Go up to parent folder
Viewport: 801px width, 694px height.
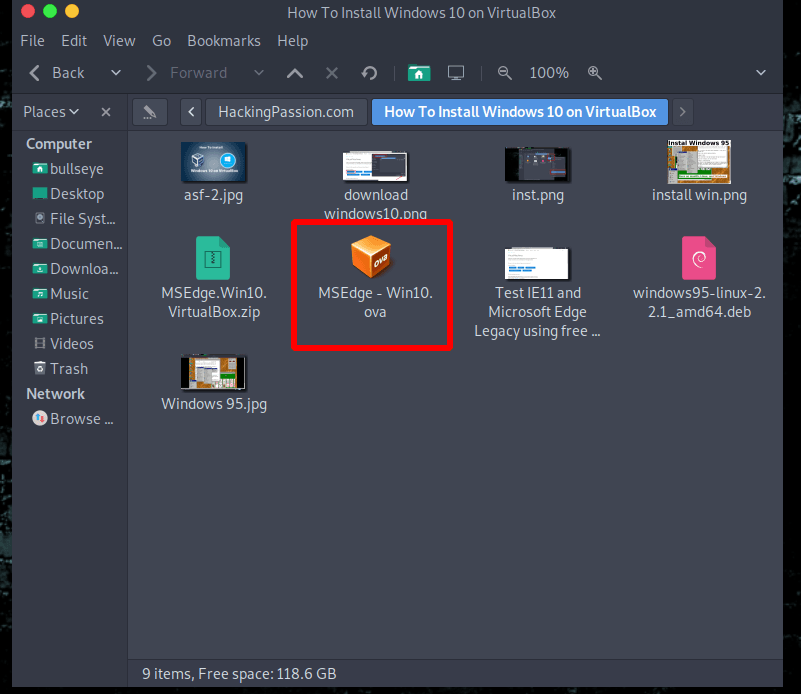tap(295, 74)
